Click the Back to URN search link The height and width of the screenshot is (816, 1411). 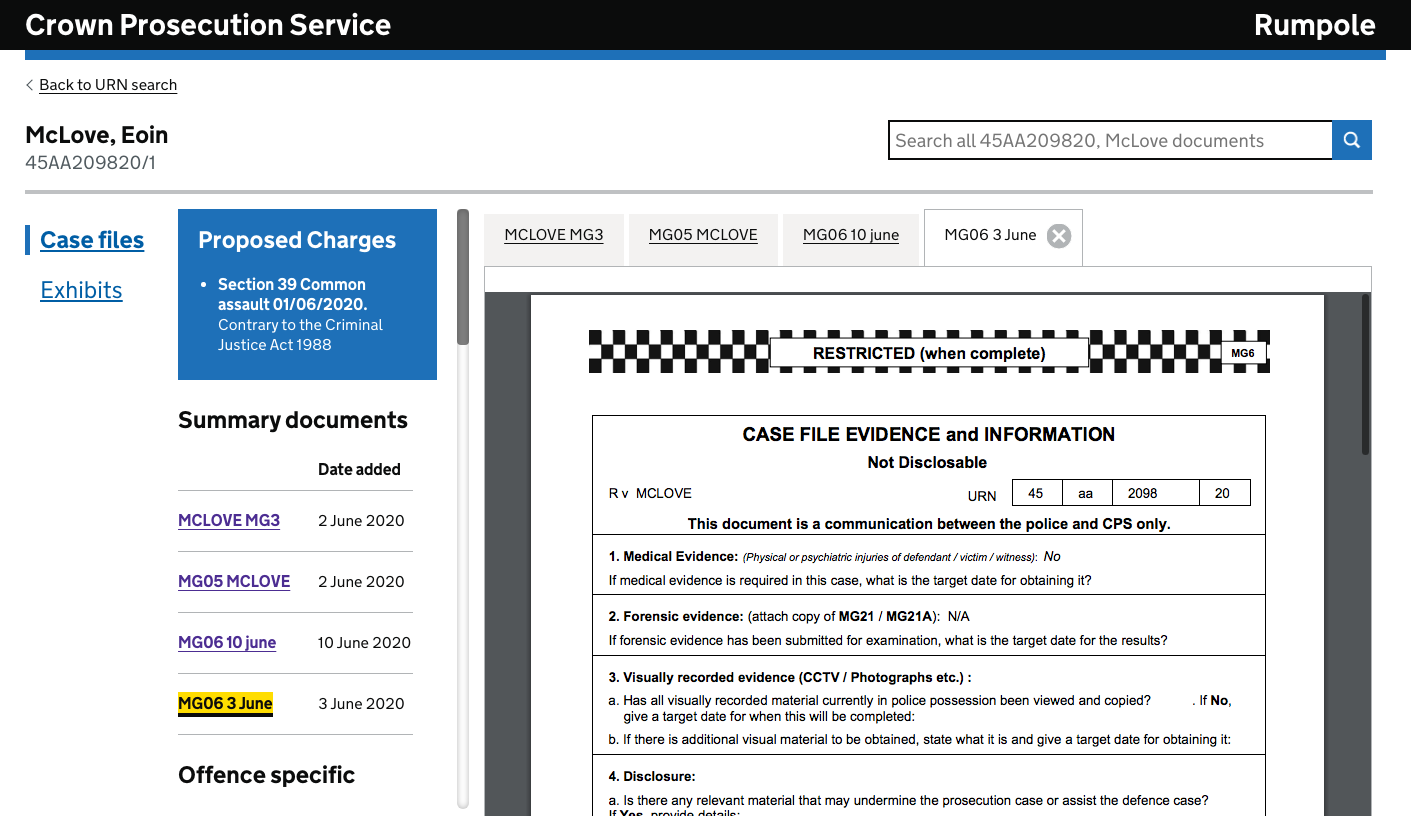pos(108,85)
